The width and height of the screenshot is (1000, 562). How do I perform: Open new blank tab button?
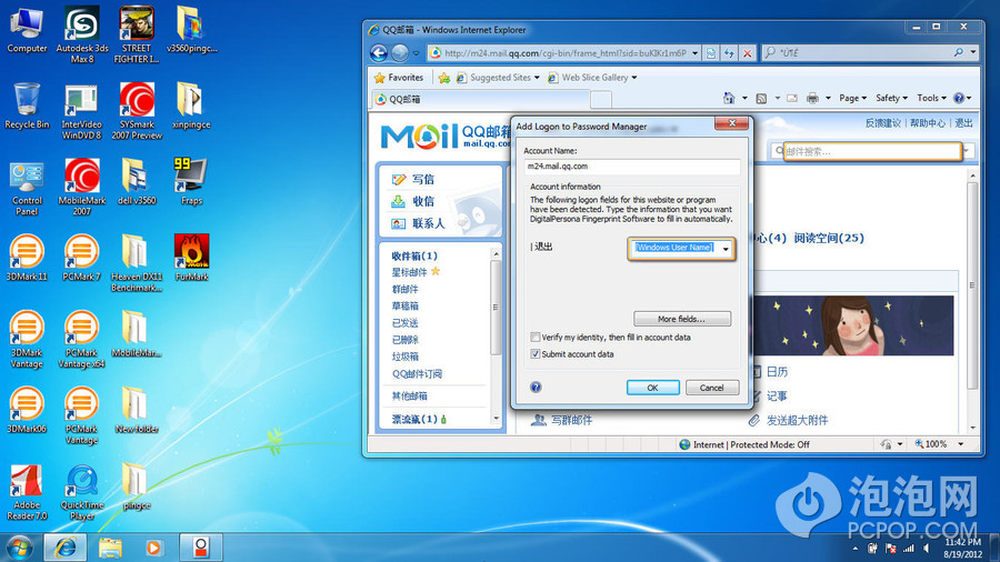601,99
